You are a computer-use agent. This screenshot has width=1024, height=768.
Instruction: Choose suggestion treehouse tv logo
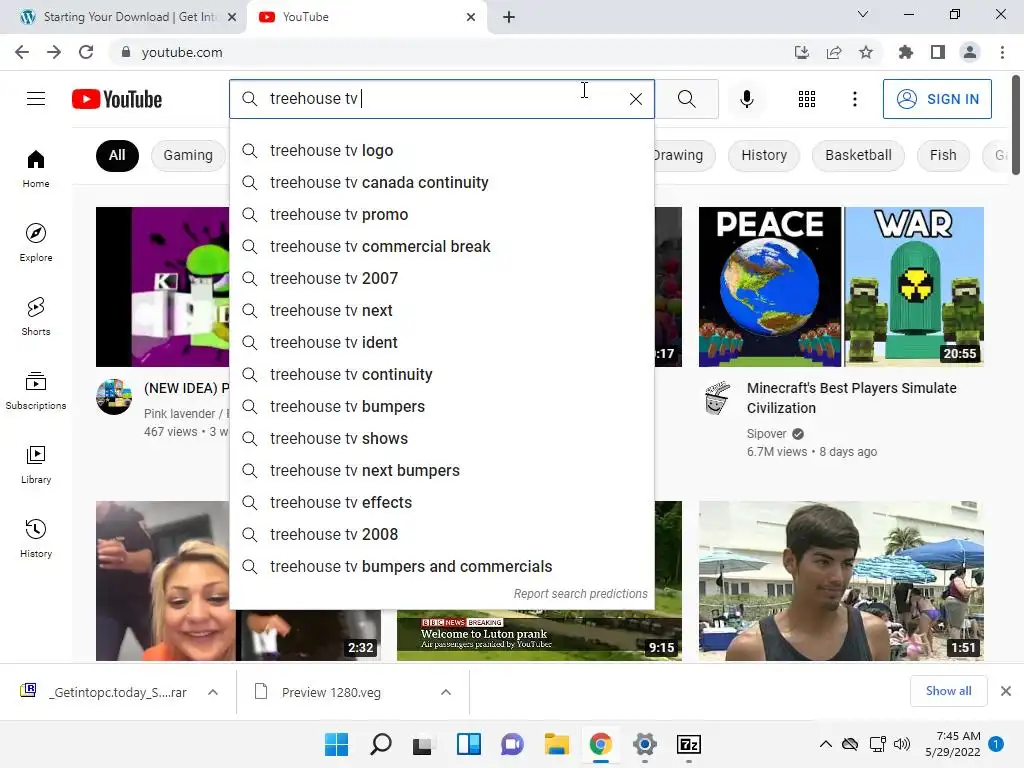click(x=441, y=150)
